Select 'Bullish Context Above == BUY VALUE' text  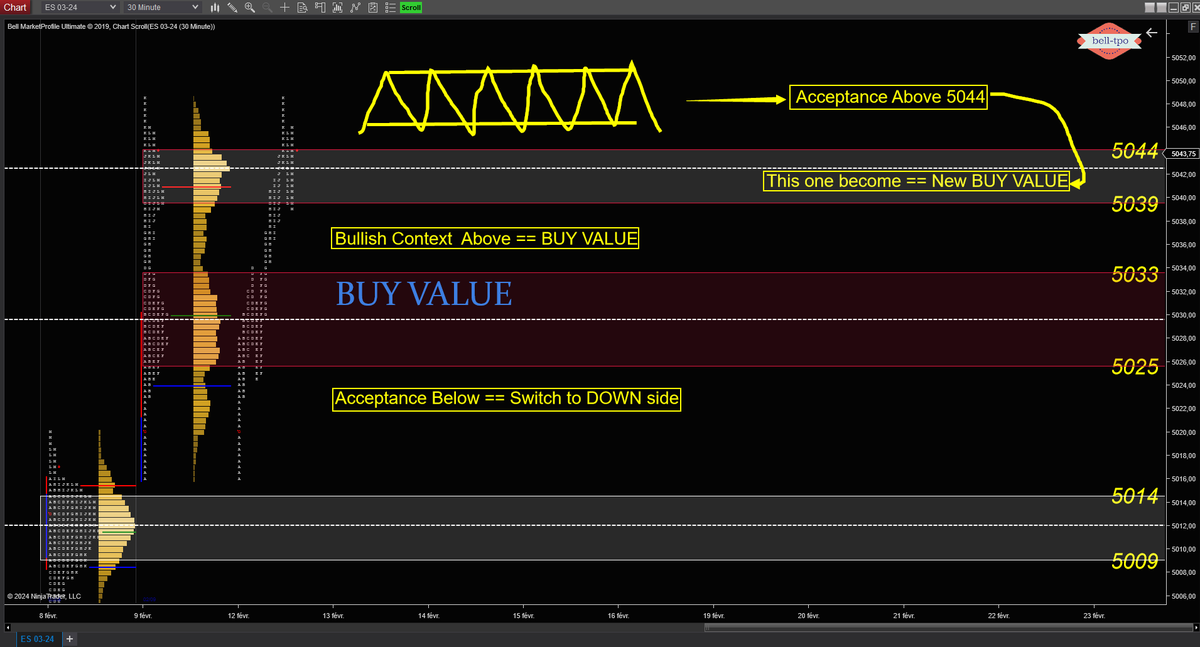tap(486, 239)
